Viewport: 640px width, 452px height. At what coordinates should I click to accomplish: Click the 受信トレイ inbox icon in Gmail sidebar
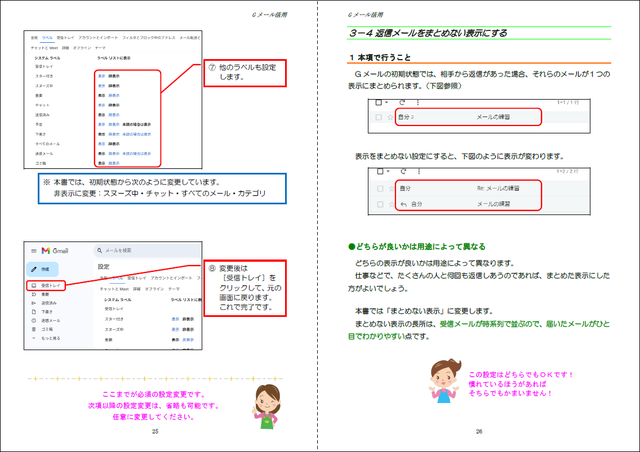coord(34,285)
